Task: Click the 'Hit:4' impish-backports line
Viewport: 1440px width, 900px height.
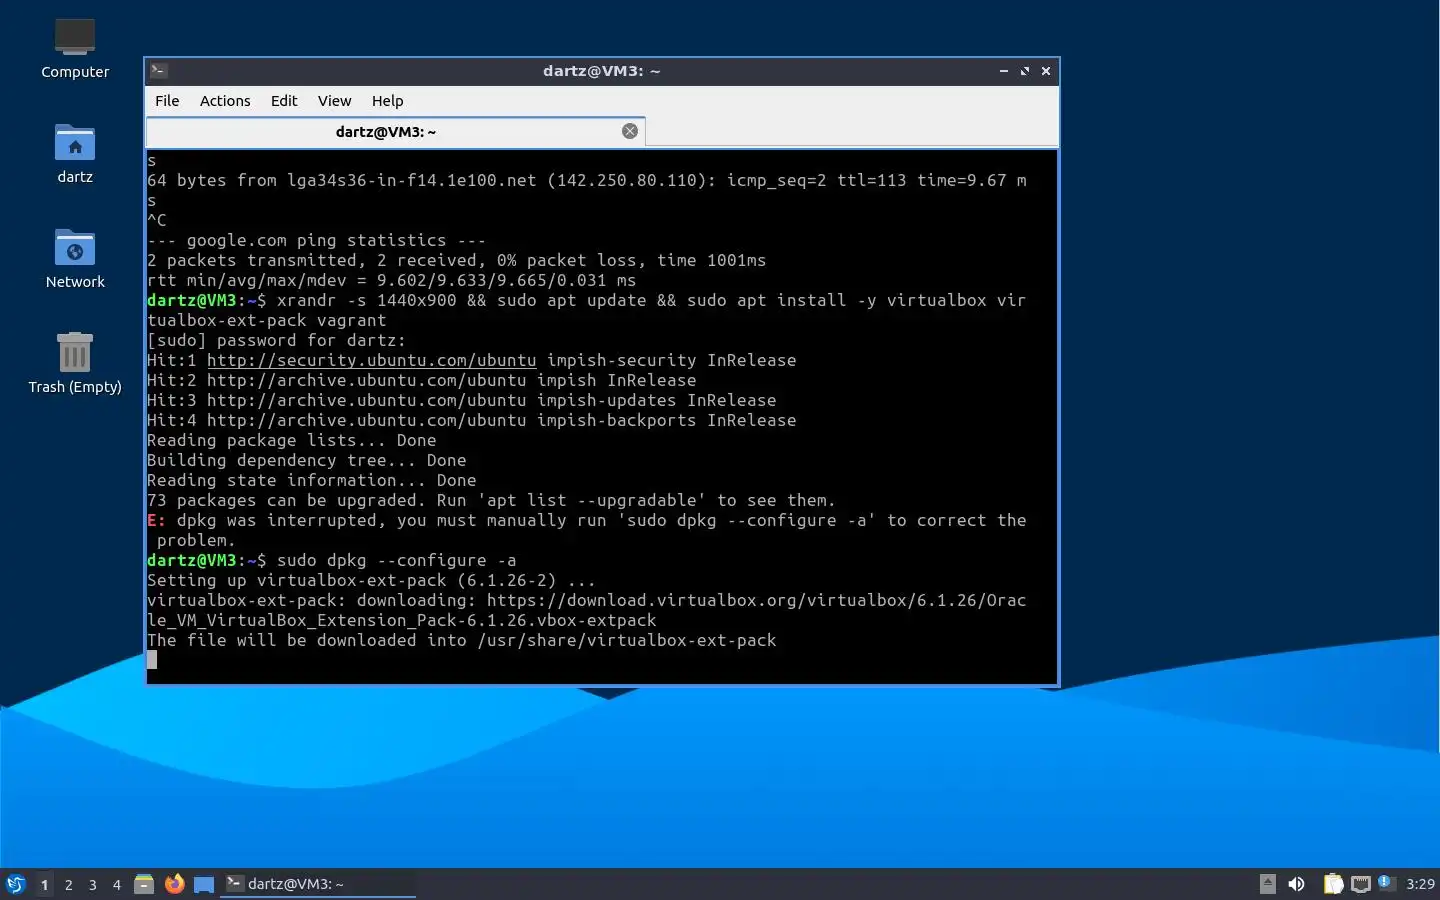Action: click(472, 420)
